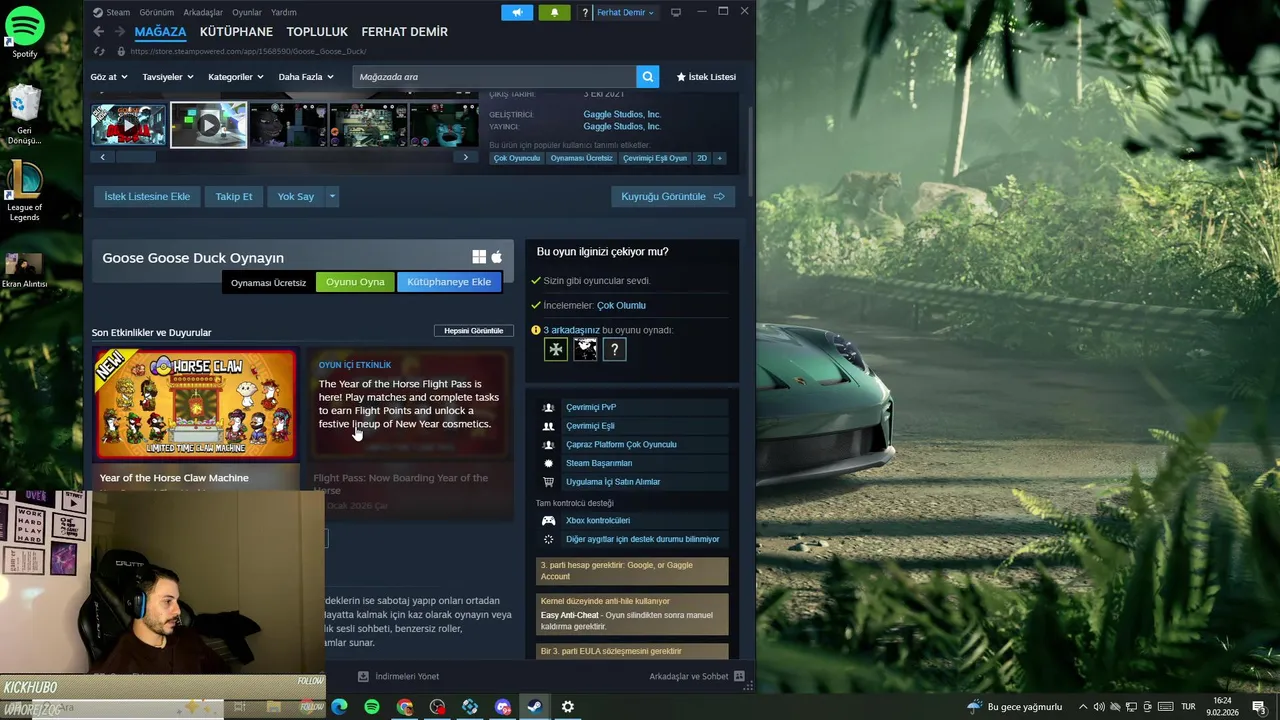Image resolution: width=1280 pixels, height=720 pixels.
Task: Open the Arkadaşlar menu
Action: point(203,12)
